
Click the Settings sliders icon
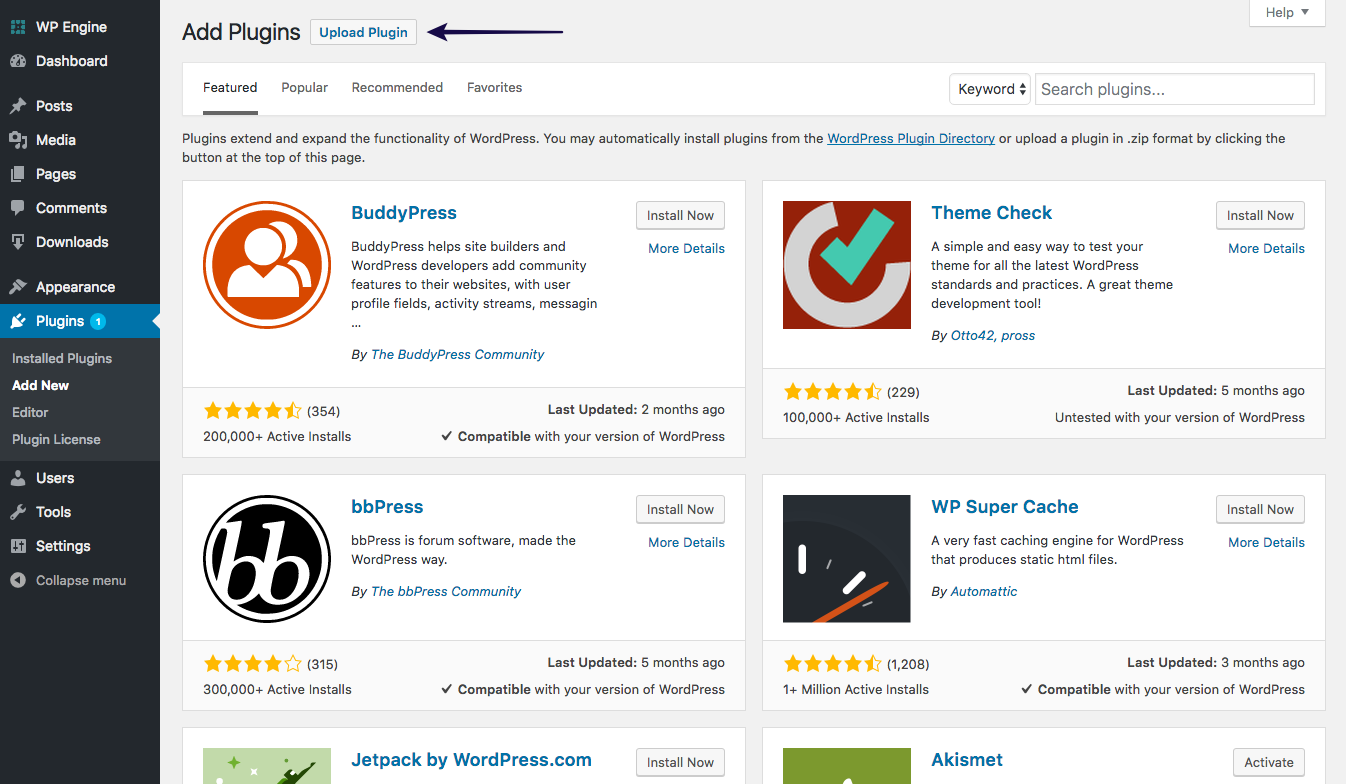point(18,546)
